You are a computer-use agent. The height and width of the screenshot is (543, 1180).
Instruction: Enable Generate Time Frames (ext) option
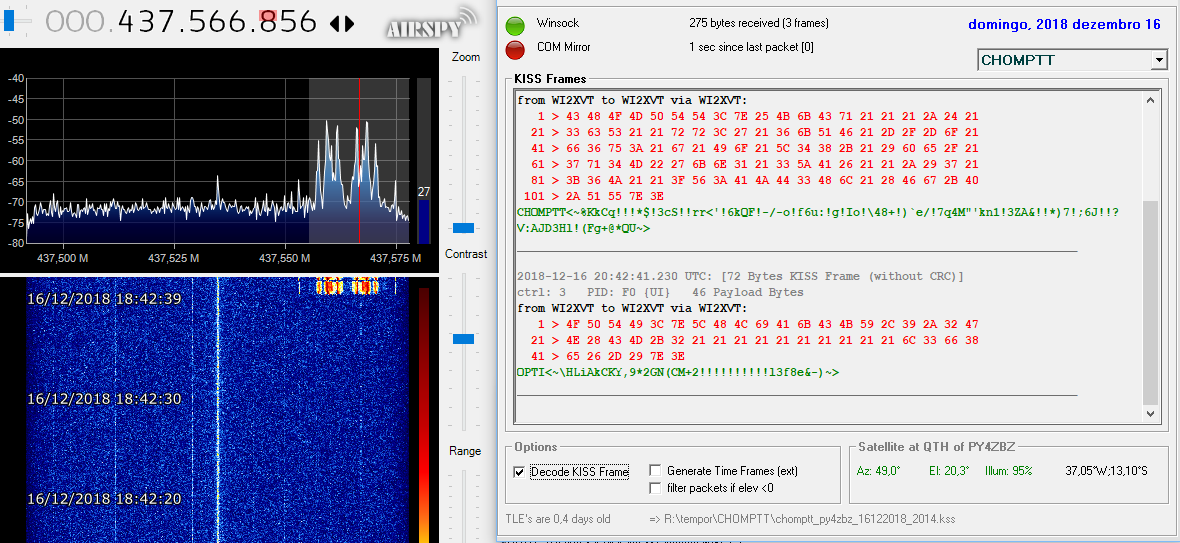pos(656,471)
